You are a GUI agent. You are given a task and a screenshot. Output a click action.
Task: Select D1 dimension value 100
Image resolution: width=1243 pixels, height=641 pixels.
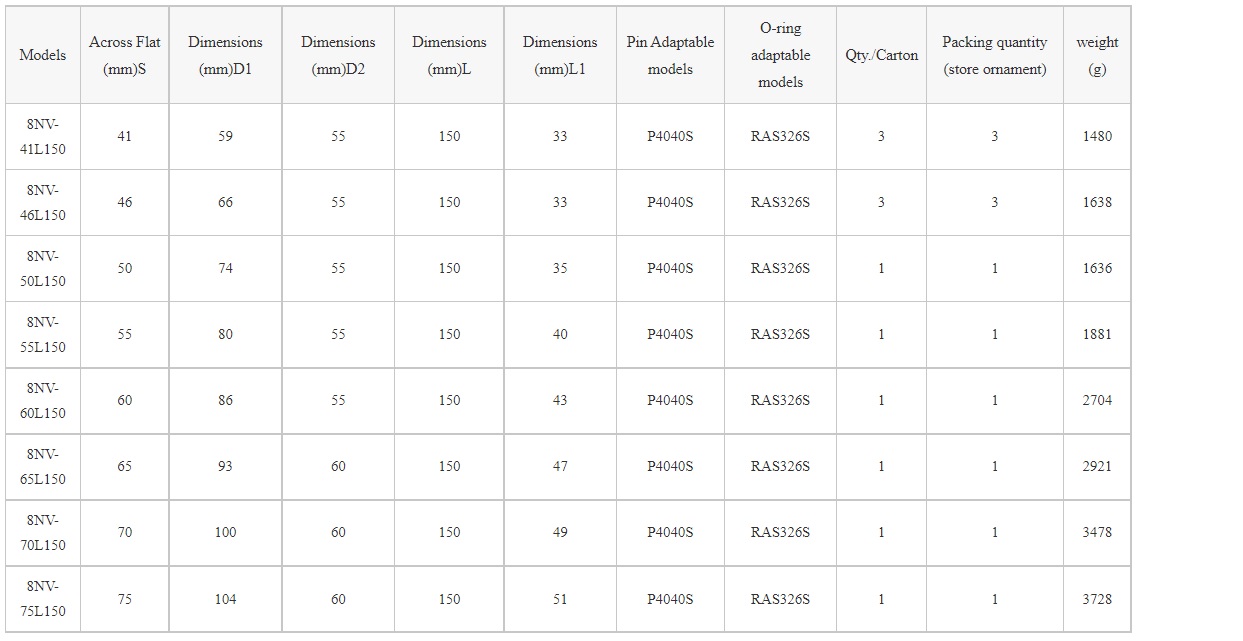click(225, 532)
